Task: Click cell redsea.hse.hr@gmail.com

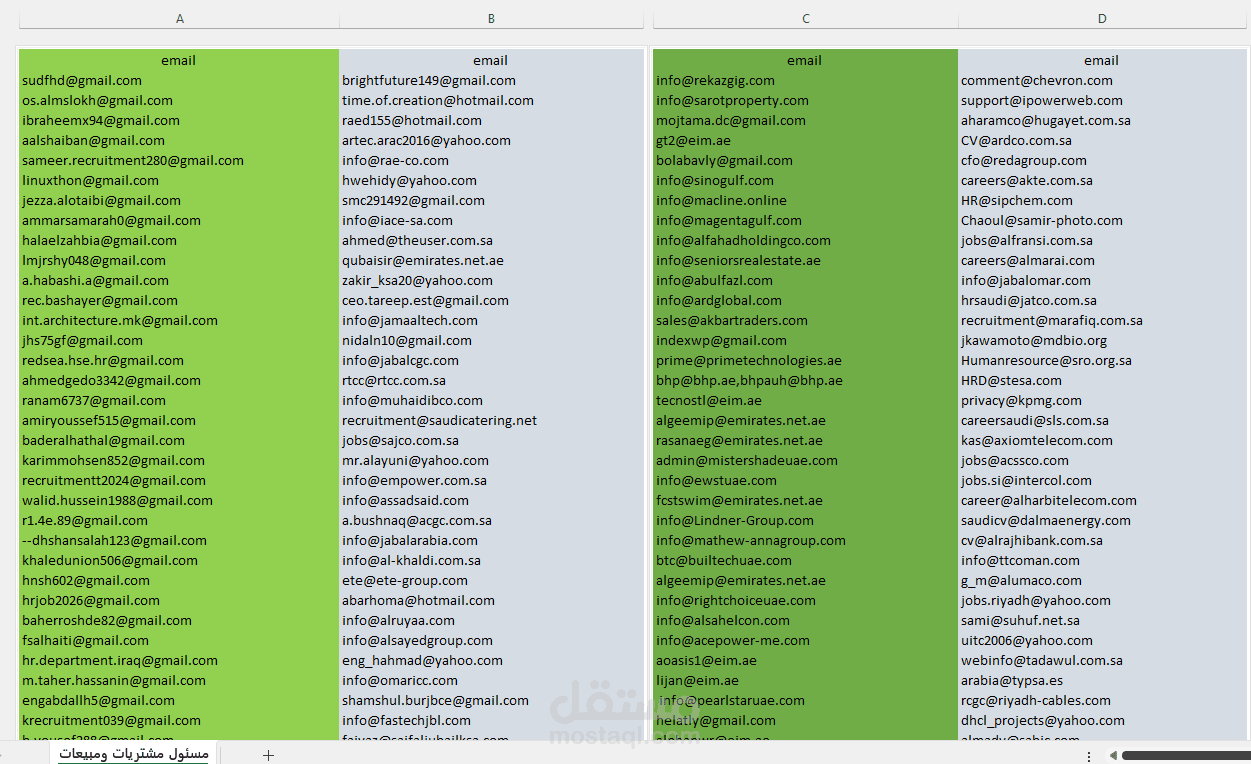Action: tap(179, 360)
